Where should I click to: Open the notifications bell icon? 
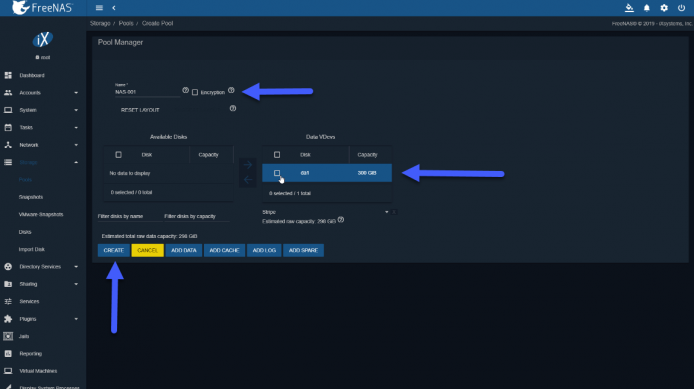pos(647,8)
